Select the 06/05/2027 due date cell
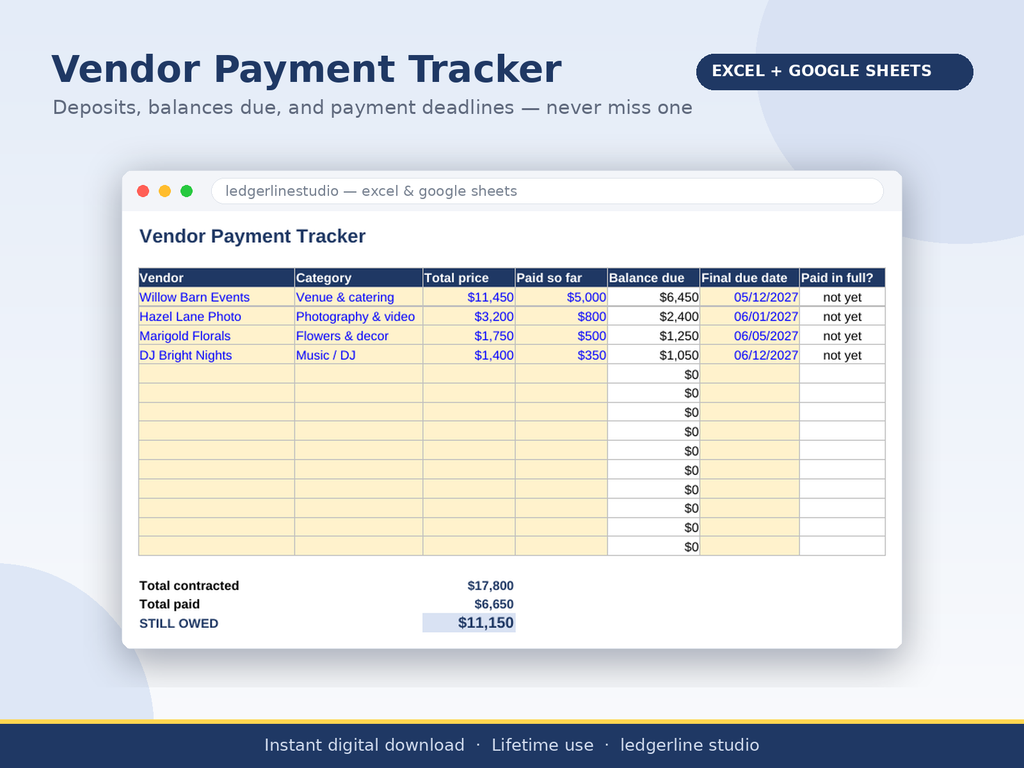This screenshot has width=1024, height=768. pos(749,336)
